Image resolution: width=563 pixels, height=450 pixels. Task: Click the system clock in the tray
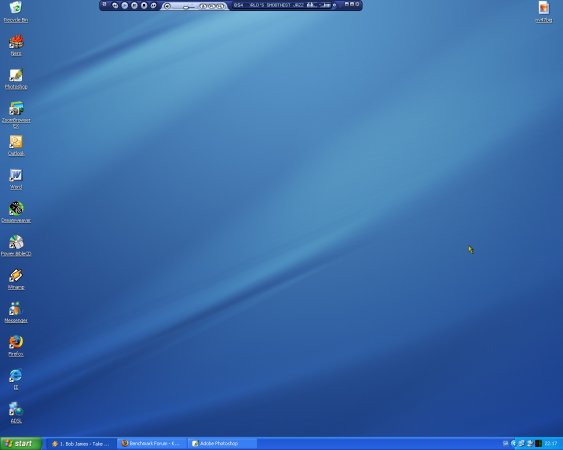pyautogui.click(x=551, y=444)
